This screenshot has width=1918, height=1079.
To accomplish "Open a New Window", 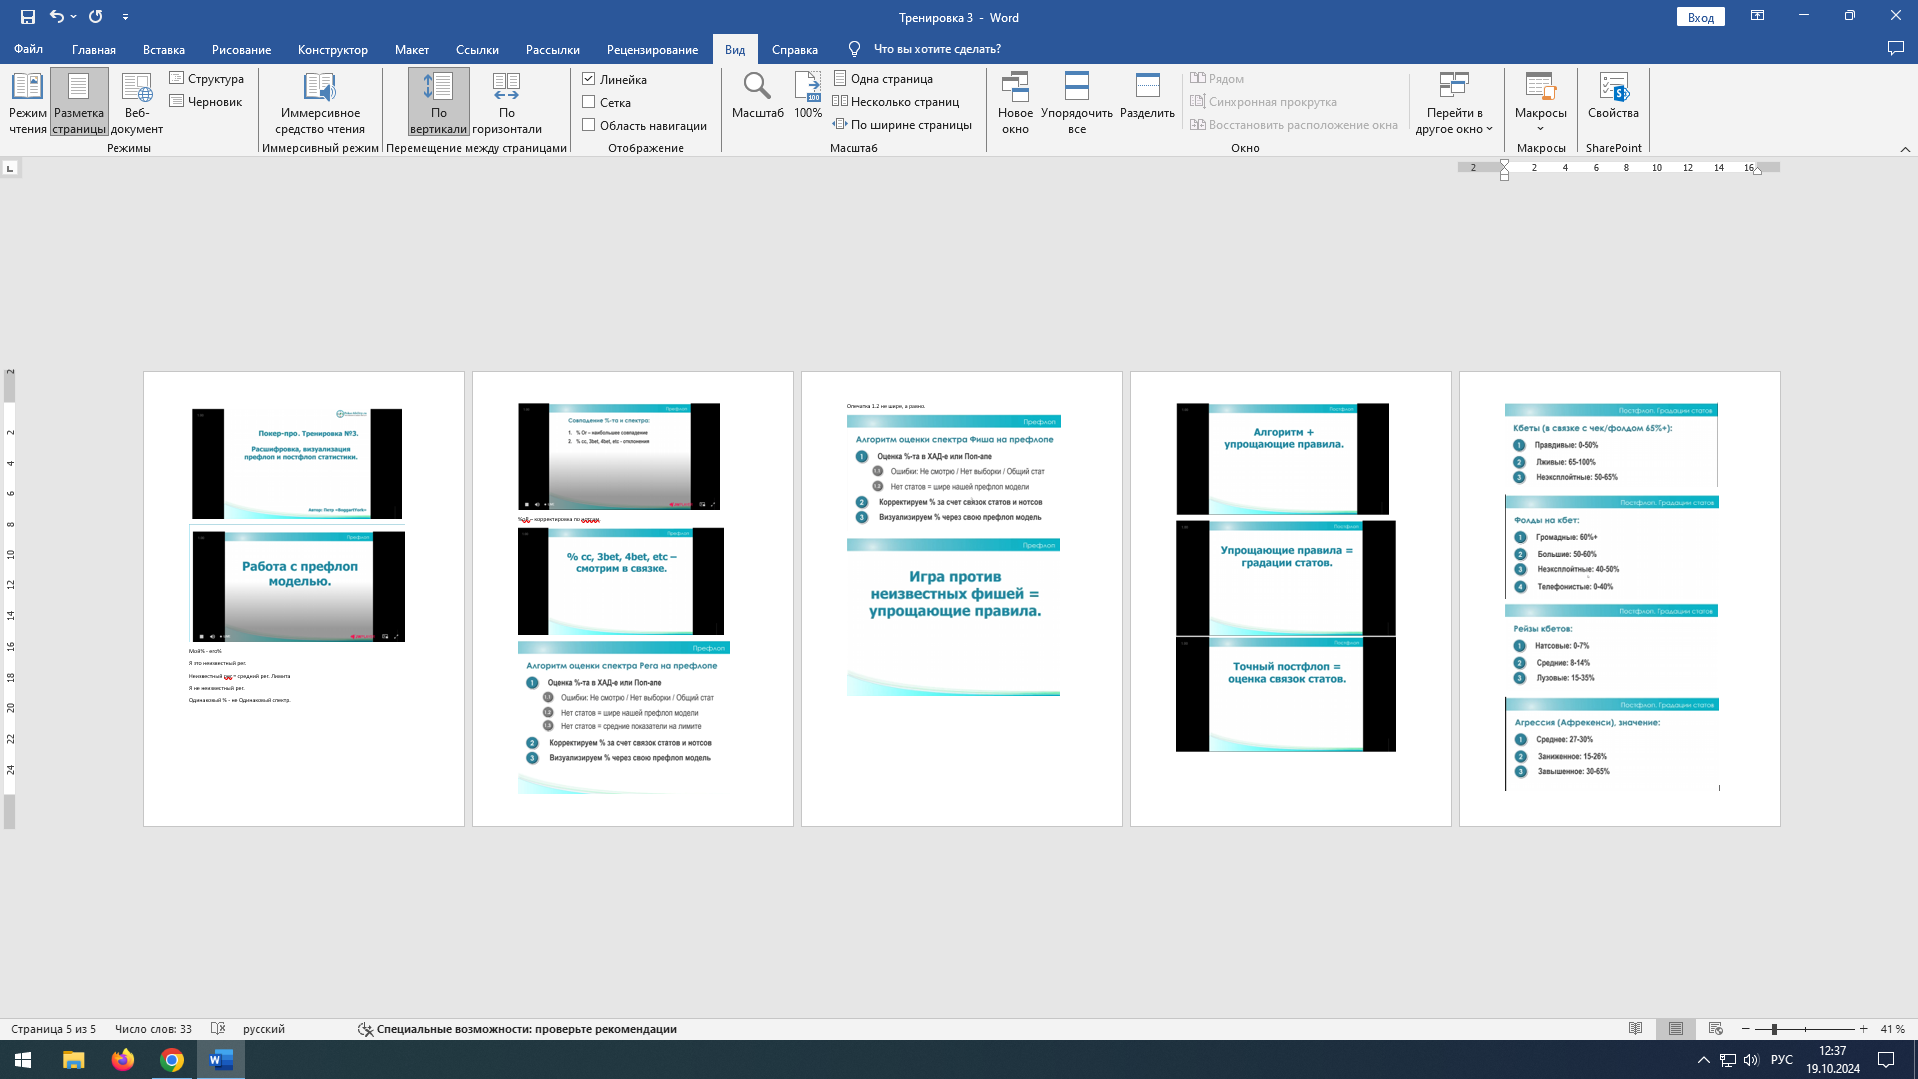I will coord(1015,102).
